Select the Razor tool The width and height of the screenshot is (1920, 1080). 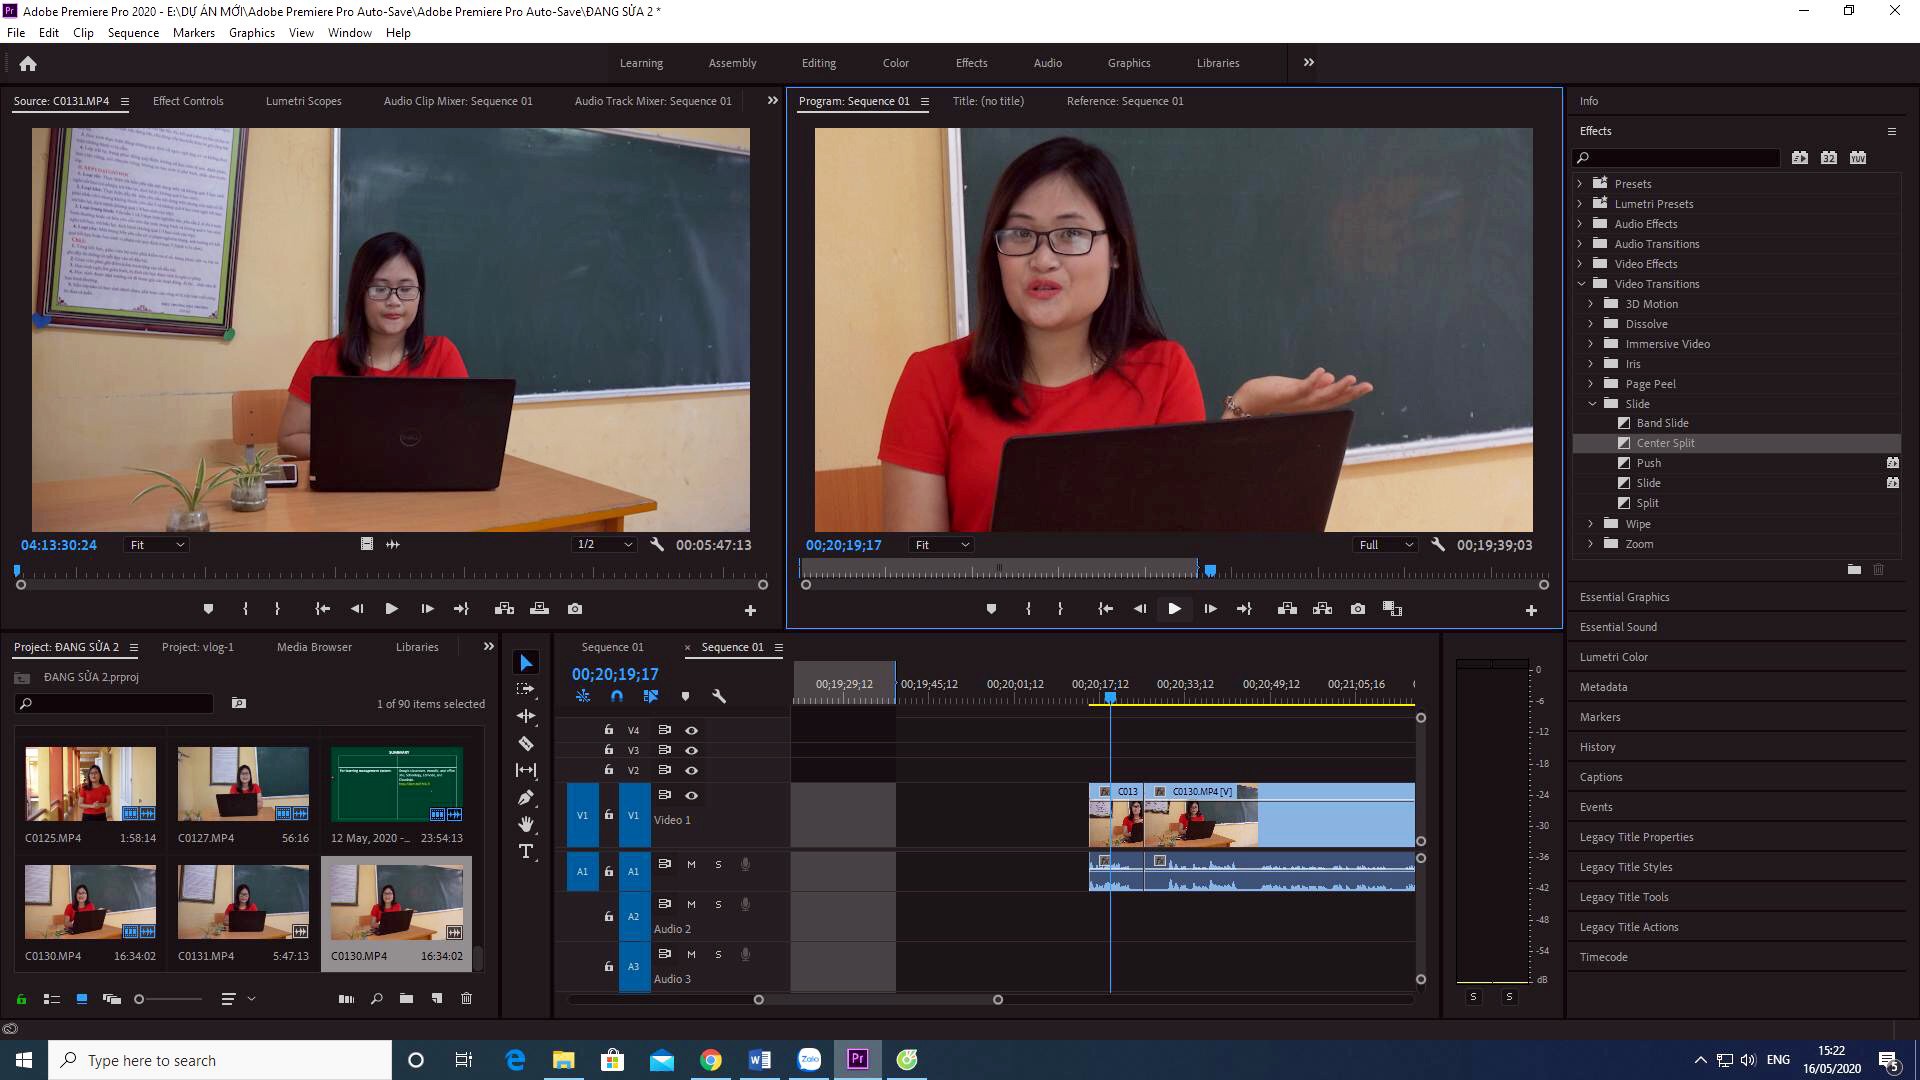[x=526, y=743]
